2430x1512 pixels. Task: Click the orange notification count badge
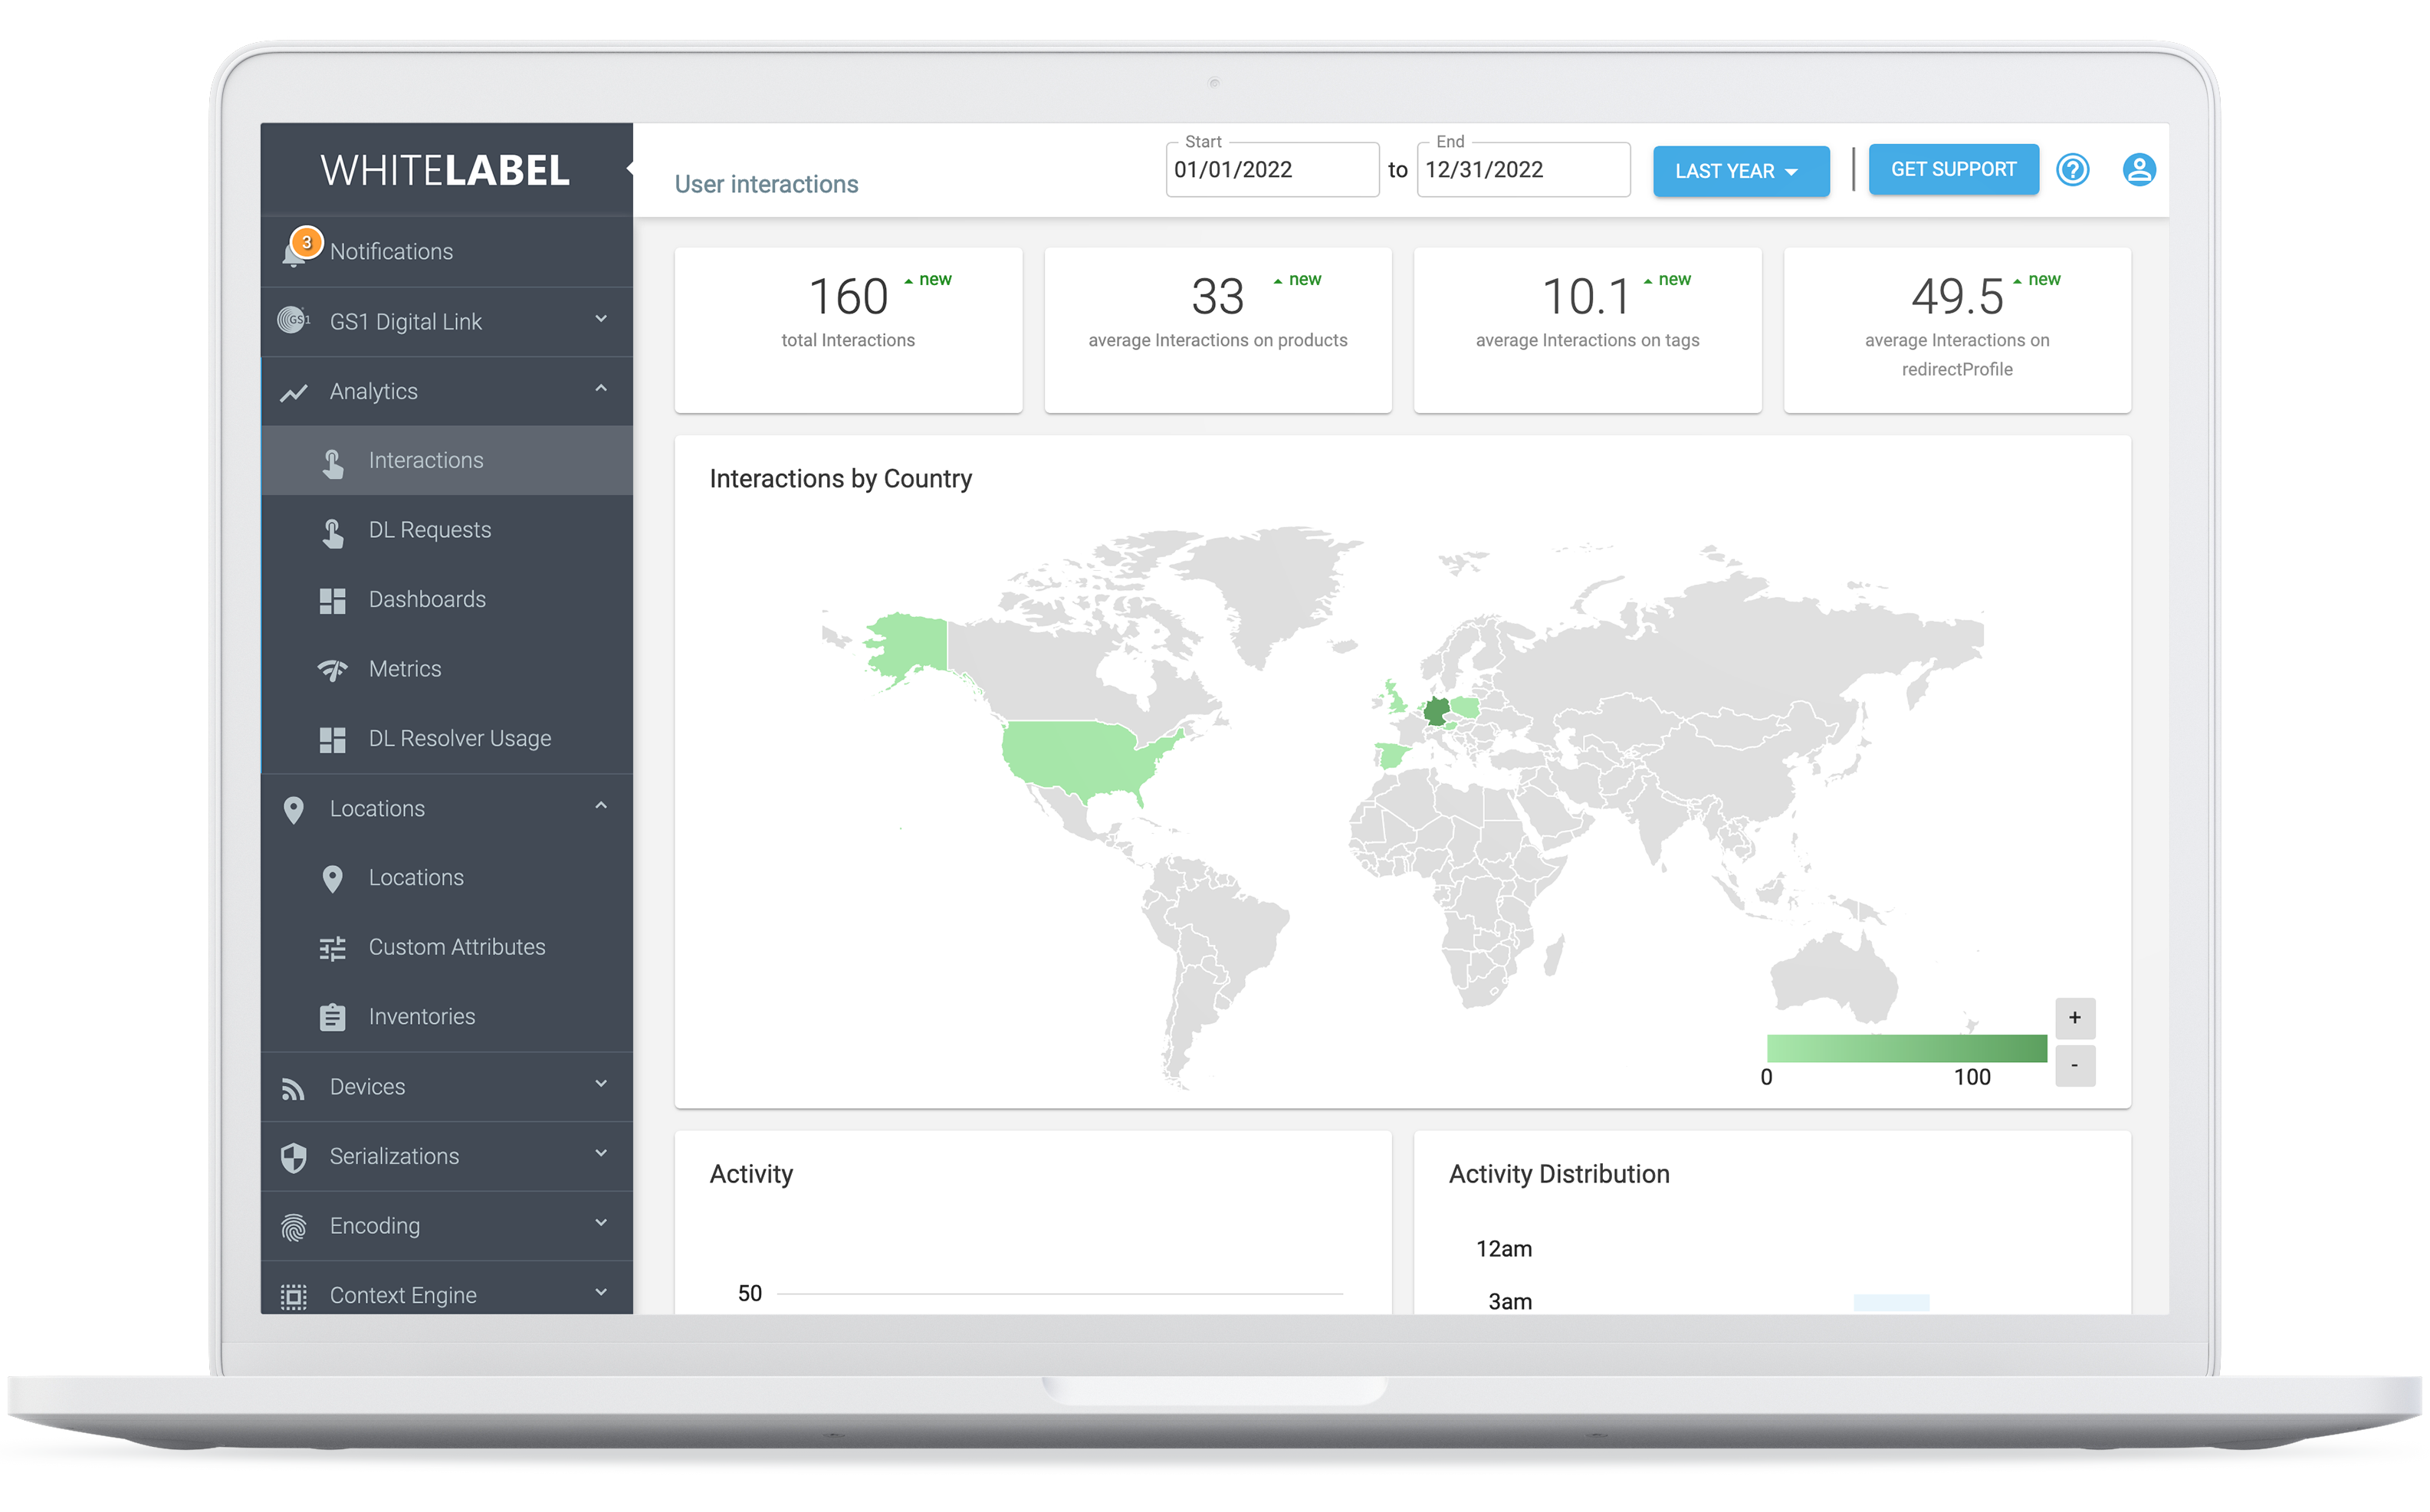click(x=307, y=242)
